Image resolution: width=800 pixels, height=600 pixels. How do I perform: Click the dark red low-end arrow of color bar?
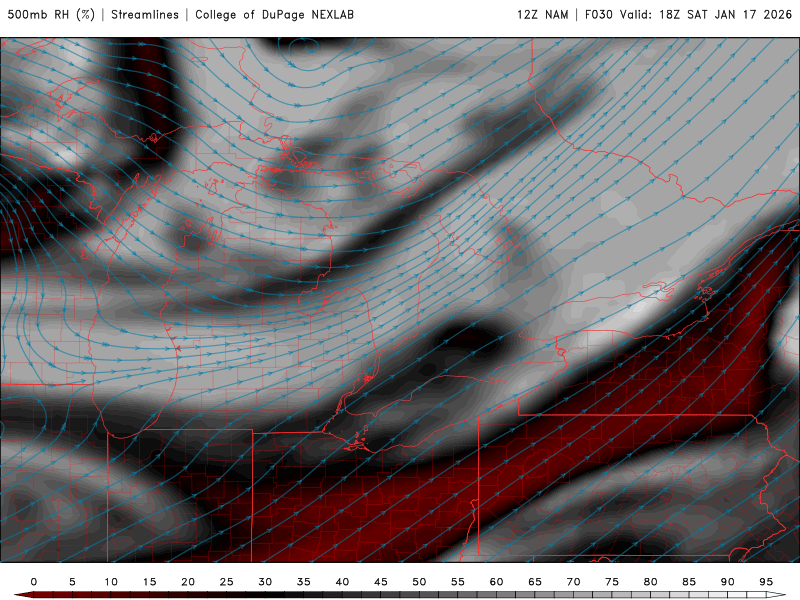coord(23,595)
